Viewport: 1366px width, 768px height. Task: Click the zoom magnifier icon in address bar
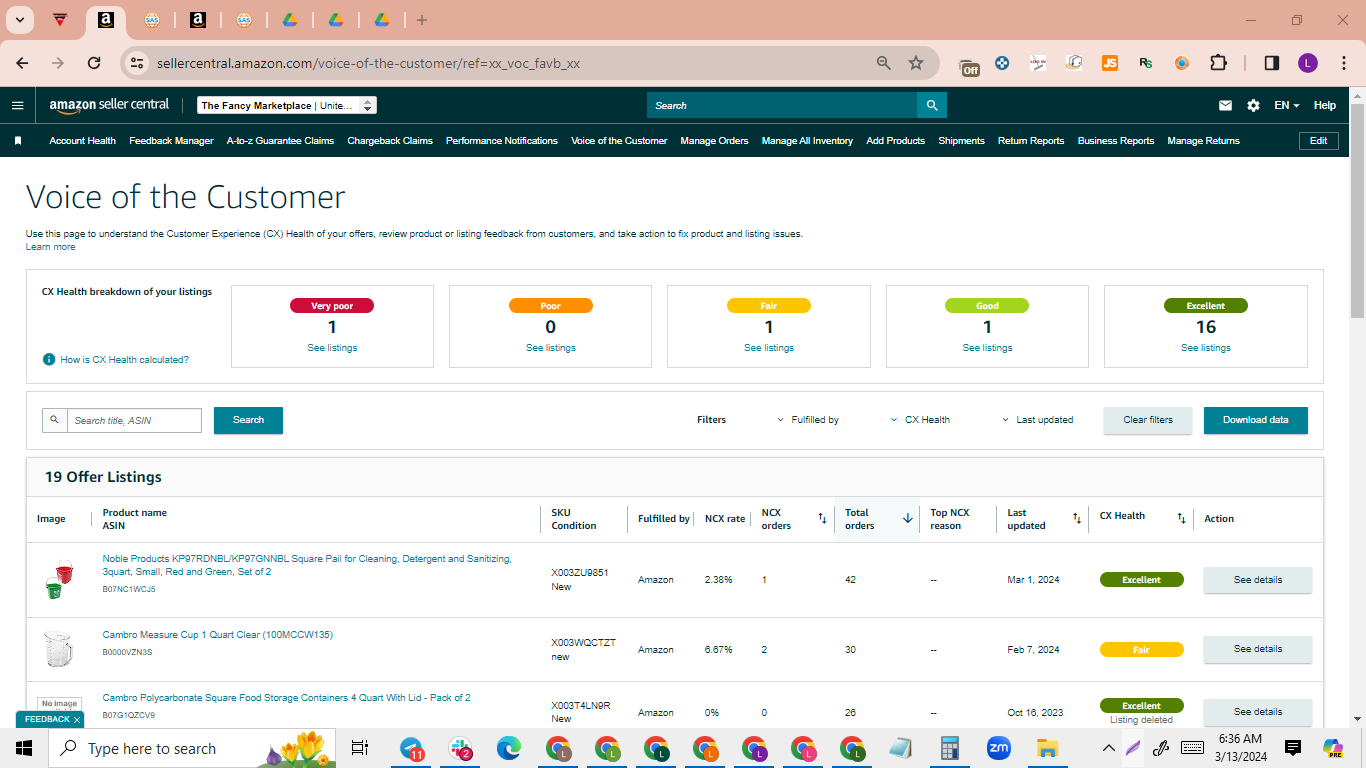(884, 63)
